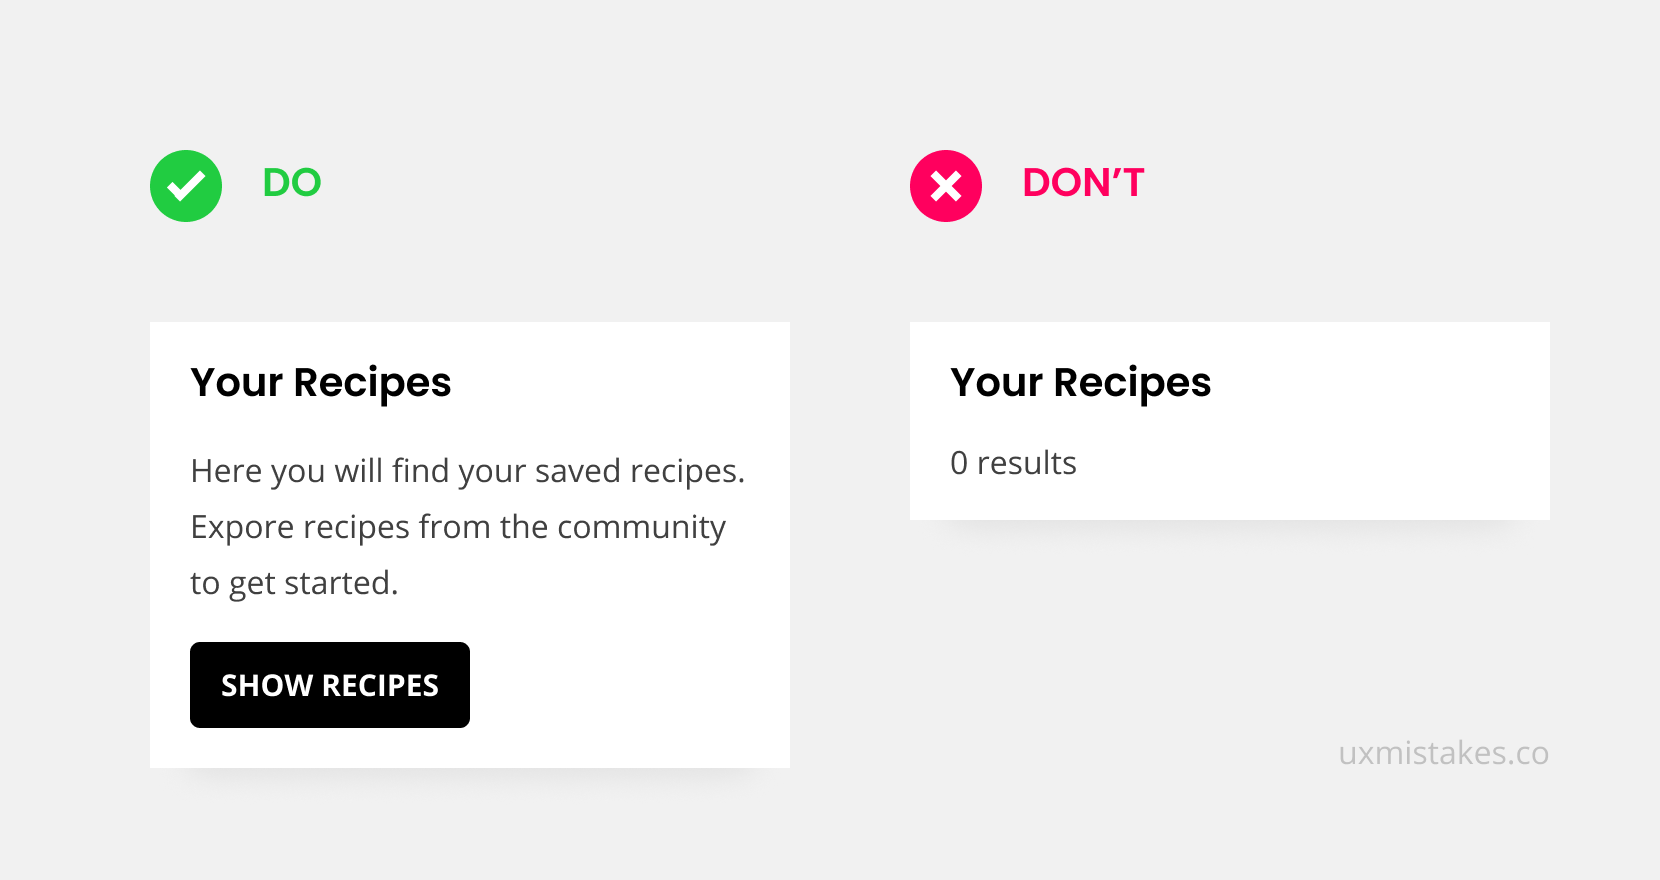Viewport: 1660px width, 880px height.
Task: Click the digit 0 in results count
Action: pos(959,463)
